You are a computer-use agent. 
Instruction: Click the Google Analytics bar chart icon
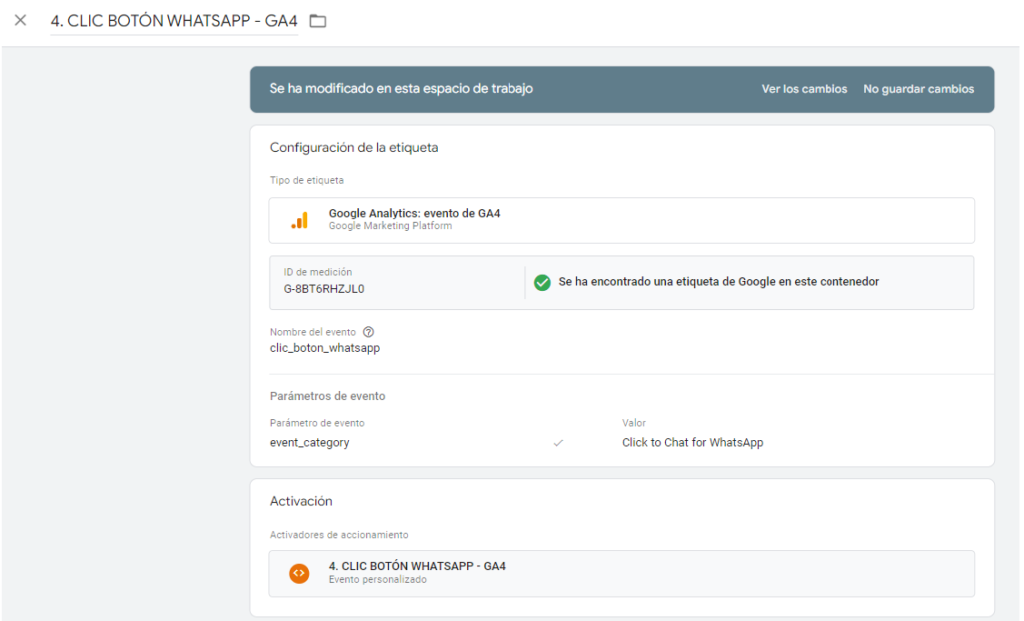click(300, 220)
